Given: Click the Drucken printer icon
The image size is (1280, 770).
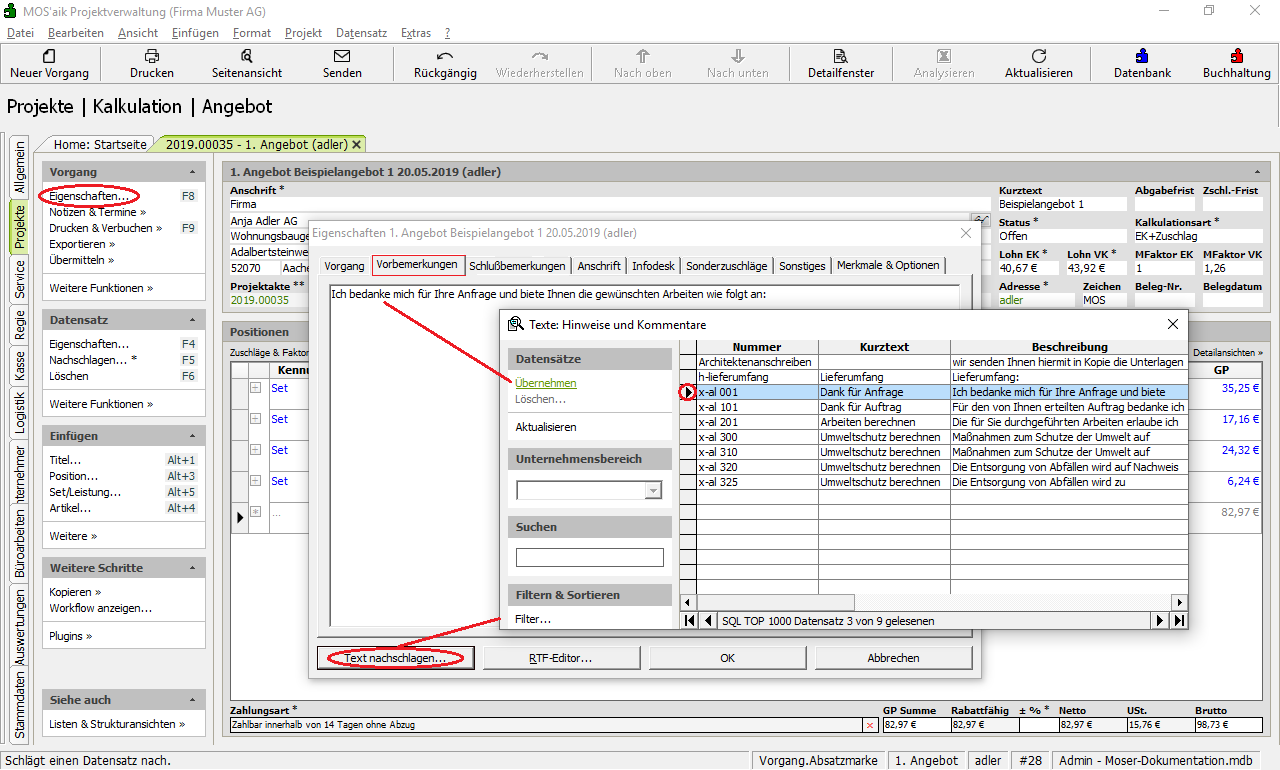Looking at the screenshot, I should tap(152, 57).
